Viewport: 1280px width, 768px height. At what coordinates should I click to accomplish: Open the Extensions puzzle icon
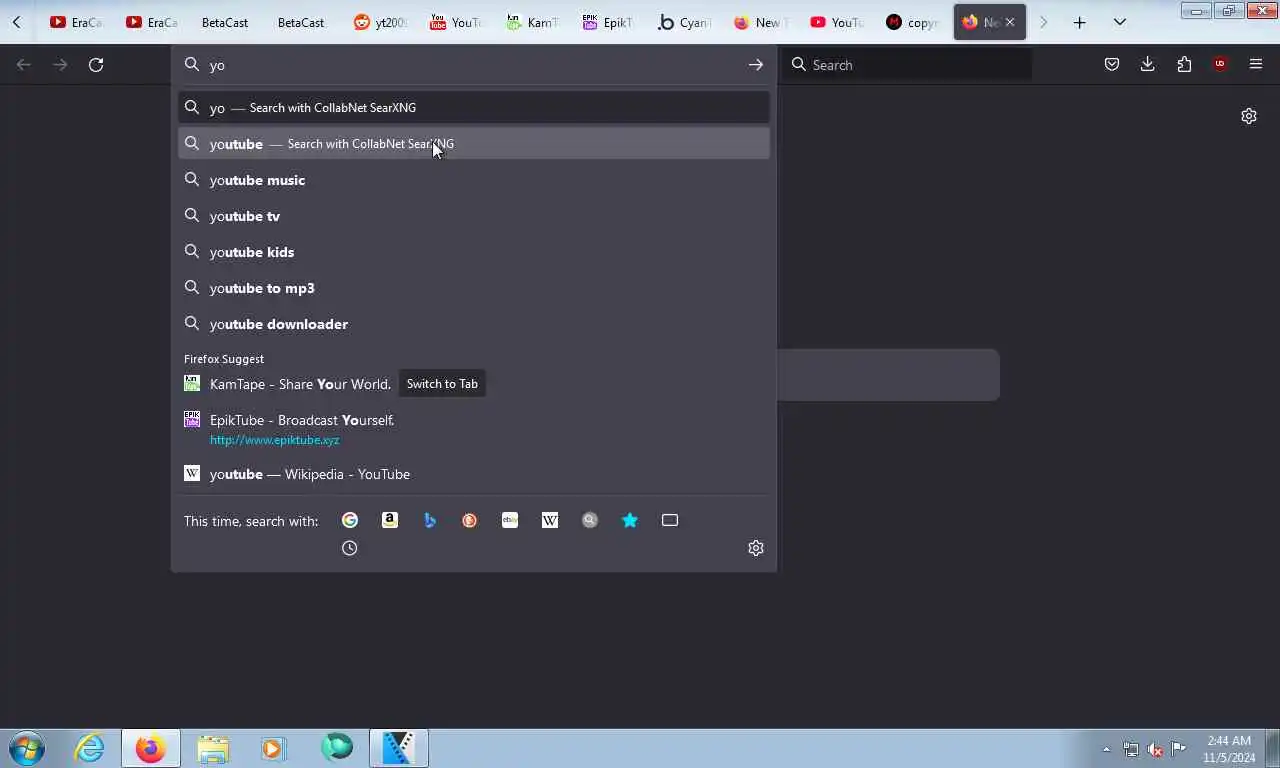coord(1184,65)
